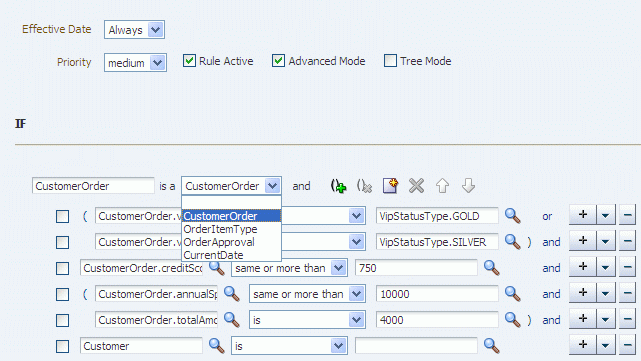Open the Effective Date dropdown showing Always
Viewport: 641px width, 361px height.
(134, 30)
